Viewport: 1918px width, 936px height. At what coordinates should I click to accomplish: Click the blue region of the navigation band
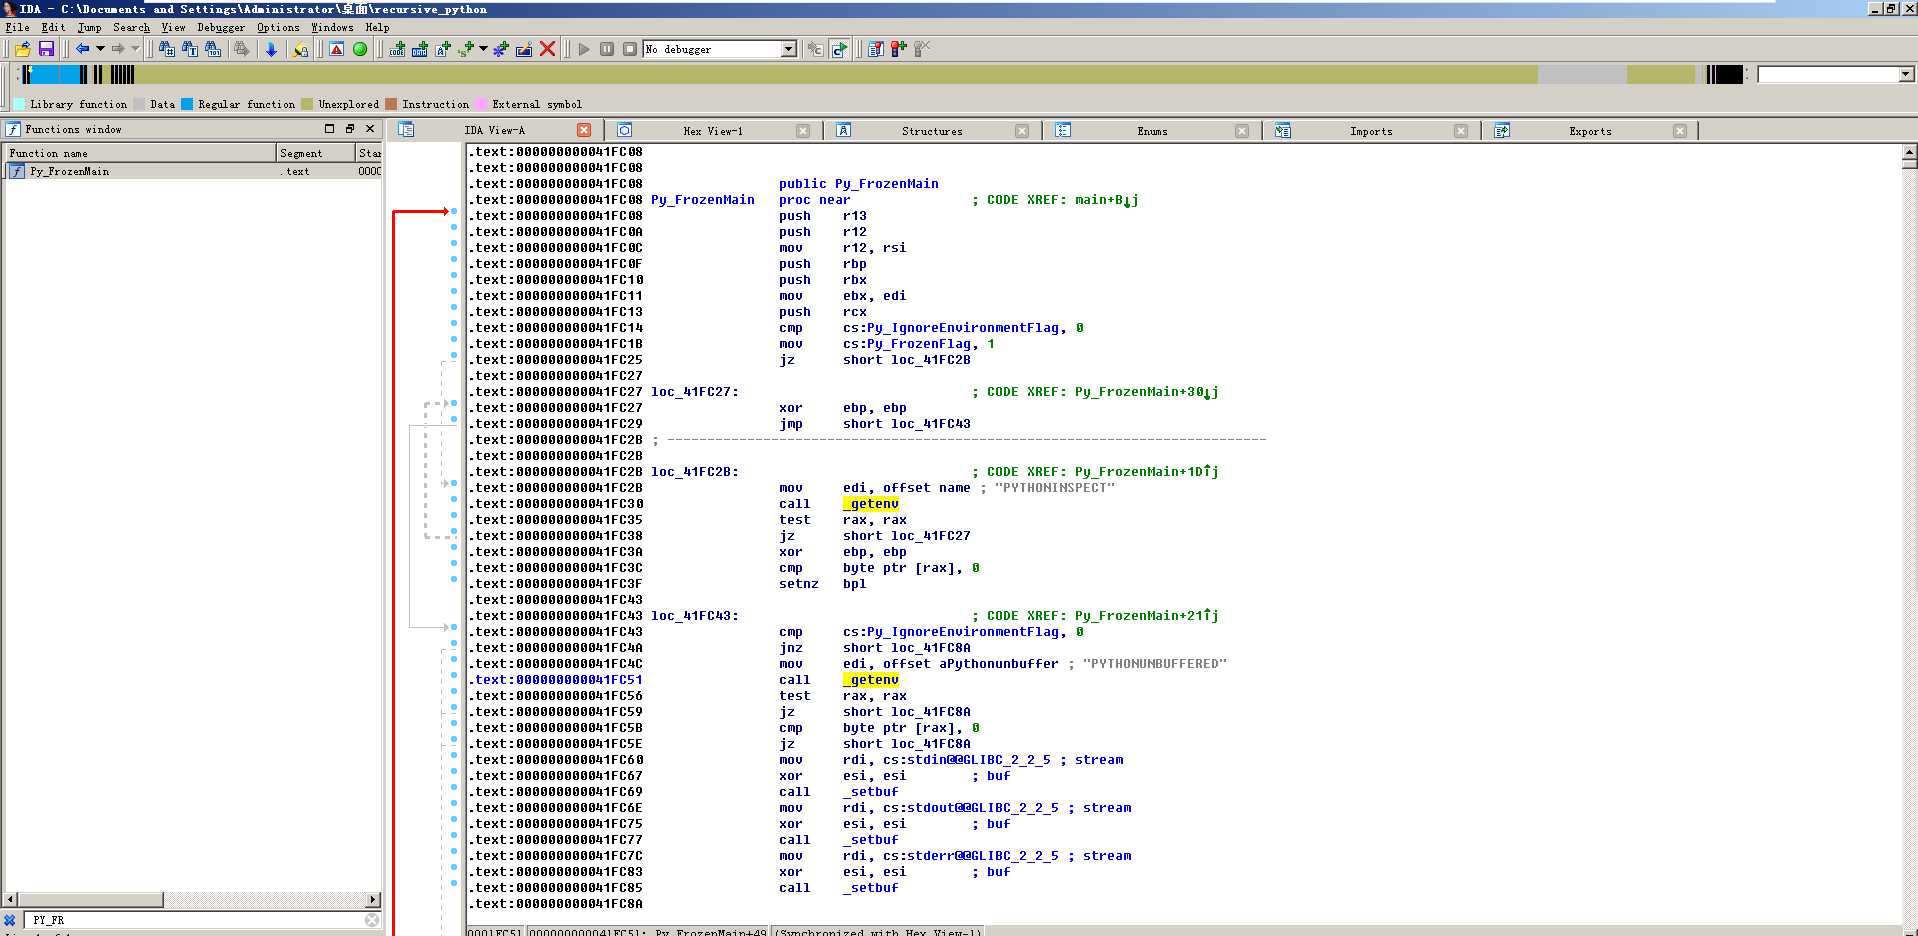click(55, 74)
